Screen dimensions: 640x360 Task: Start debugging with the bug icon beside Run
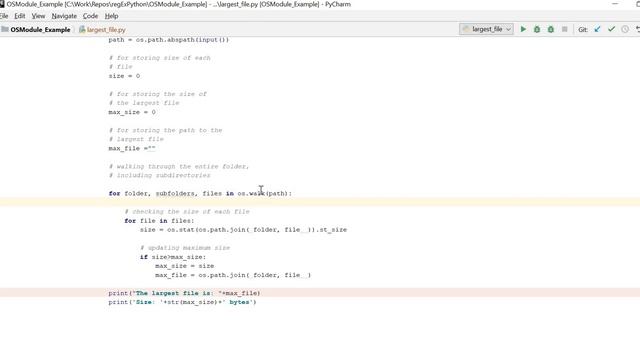(x=537, y=29)
